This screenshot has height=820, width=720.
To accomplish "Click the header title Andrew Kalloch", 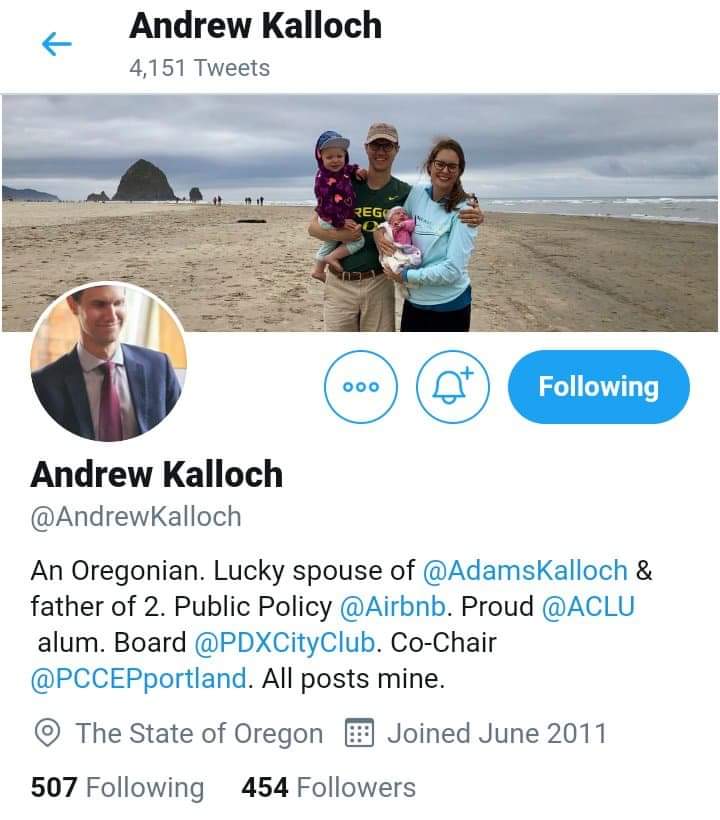I will (x=255, y=25).
